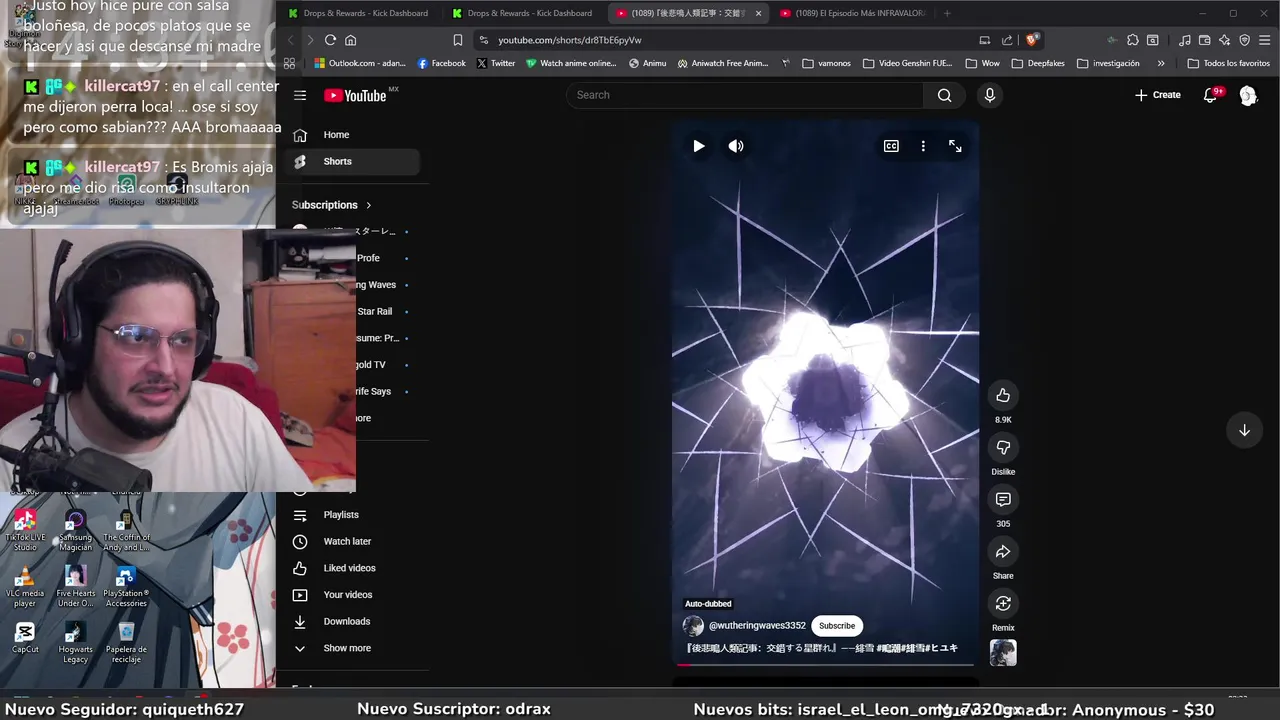Select Papelera de reciclaje desktop icon
The width and height of the screenshot is (1280, 720).
(x=126, y=642)
